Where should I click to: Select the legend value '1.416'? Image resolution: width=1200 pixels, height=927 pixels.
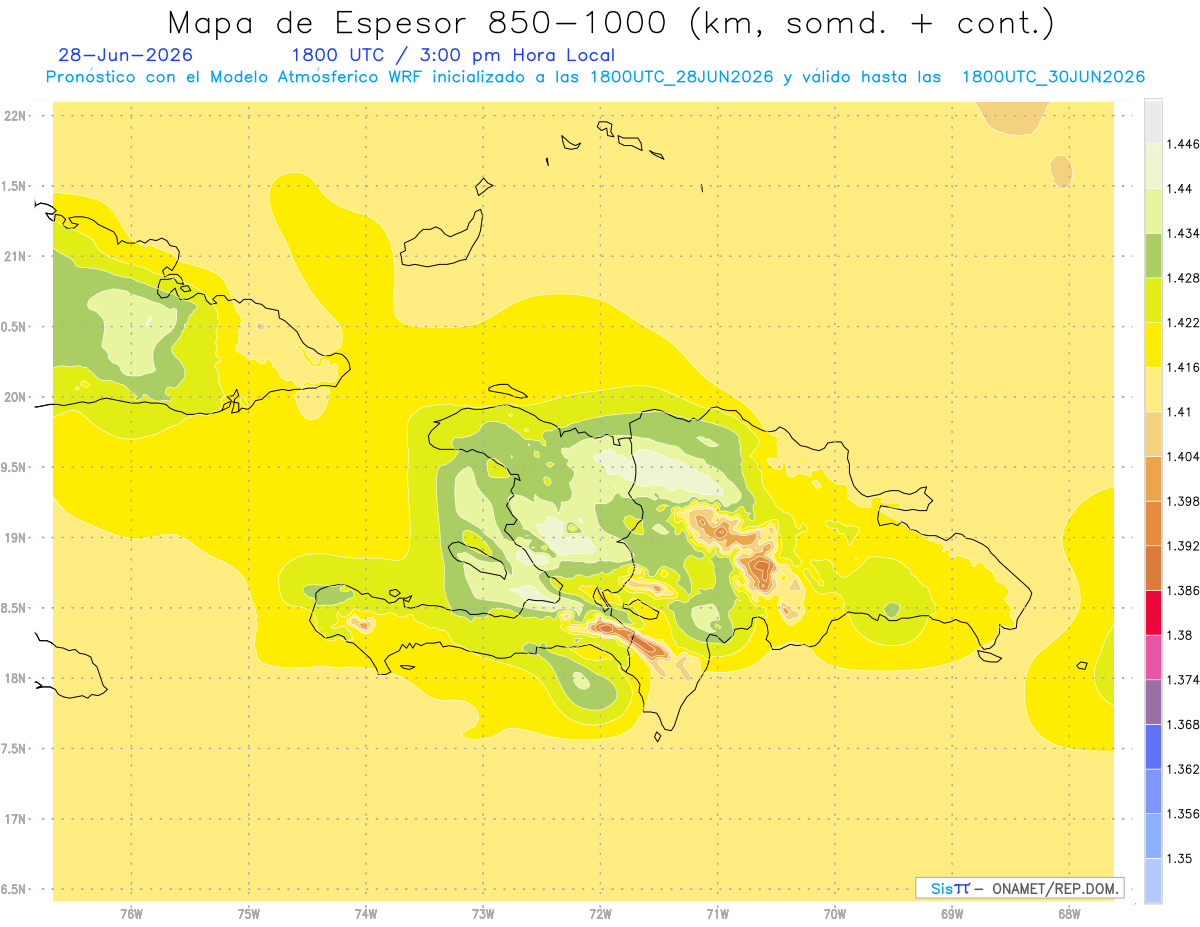click(1184, 367)
